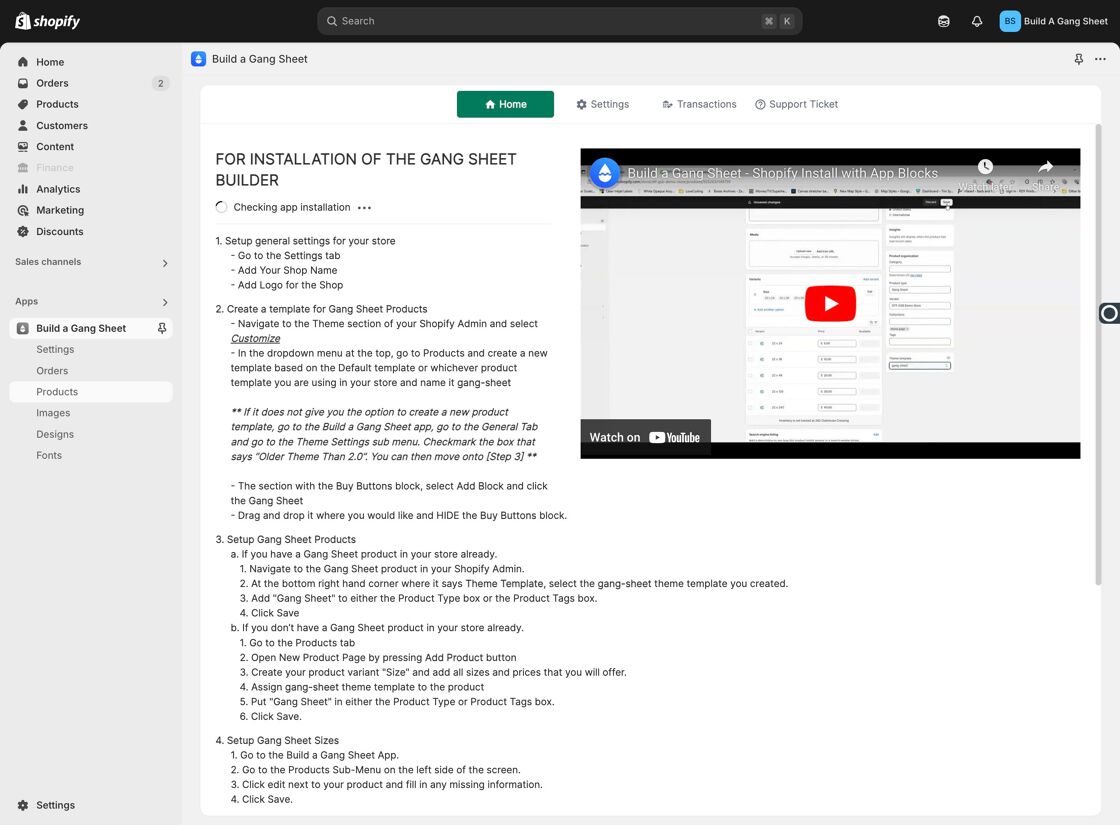Click Build a Gang Sheet page header title
The height and width of the screenshot is (825, 1120).
(x=259, y=59)
